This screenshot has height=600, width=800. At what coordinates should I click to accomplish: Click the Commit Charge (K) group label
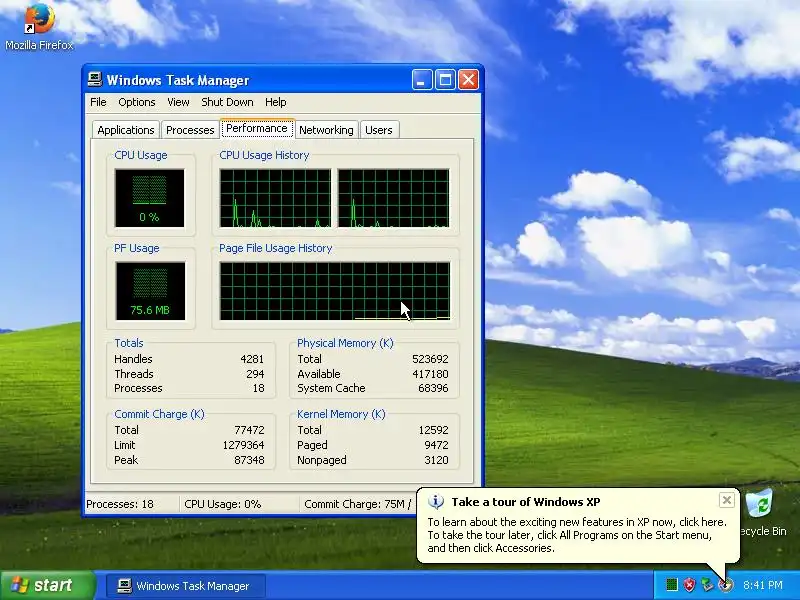click(x=159, y=414)
